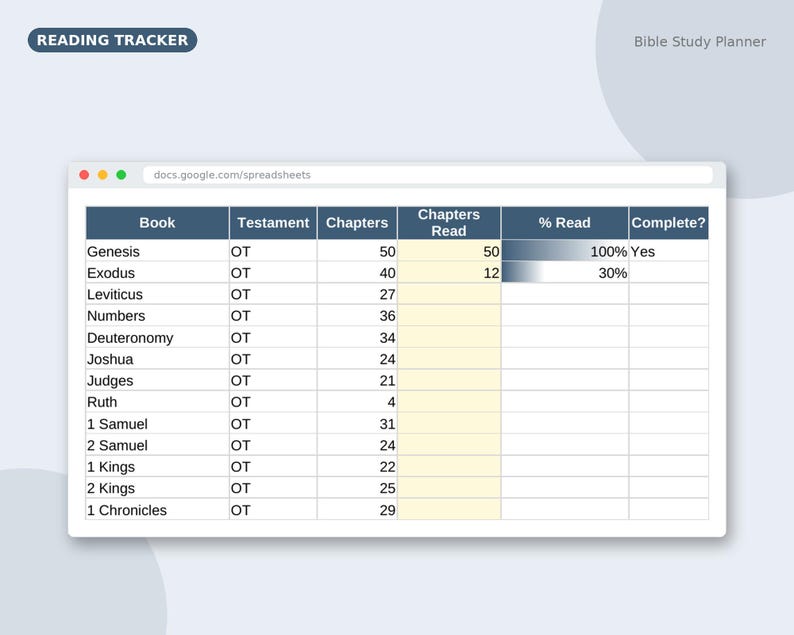Click the Numbers book cell
The height and width of the screenshot is (635, 794).
157,315
